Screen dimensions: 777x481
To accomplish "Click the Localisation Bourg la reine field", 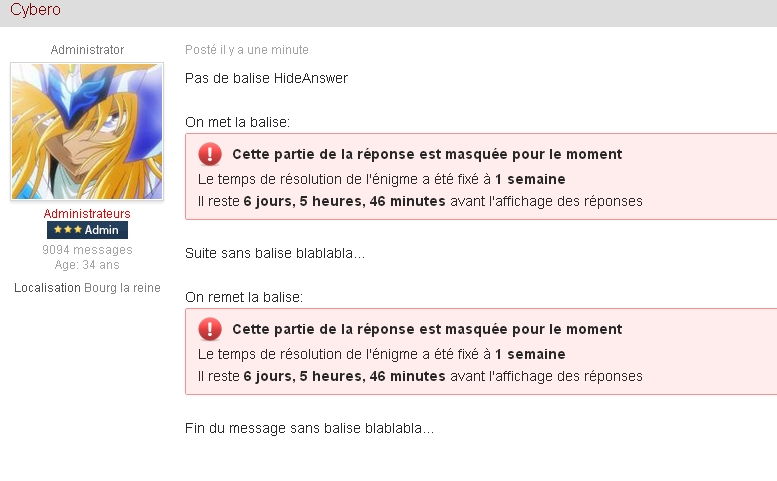I will click(87, 288).
